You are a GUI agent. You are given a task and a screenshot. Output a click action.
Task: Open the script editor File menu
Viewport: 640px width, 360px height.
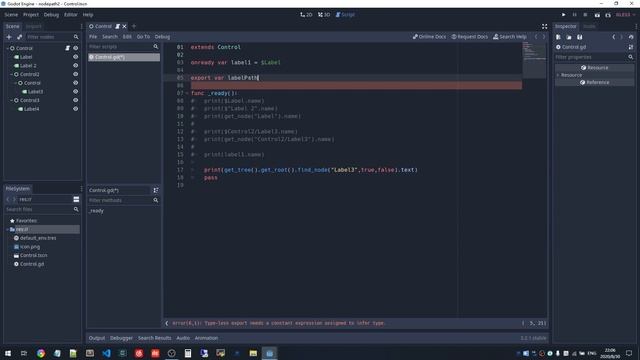(x=93, y=37)
